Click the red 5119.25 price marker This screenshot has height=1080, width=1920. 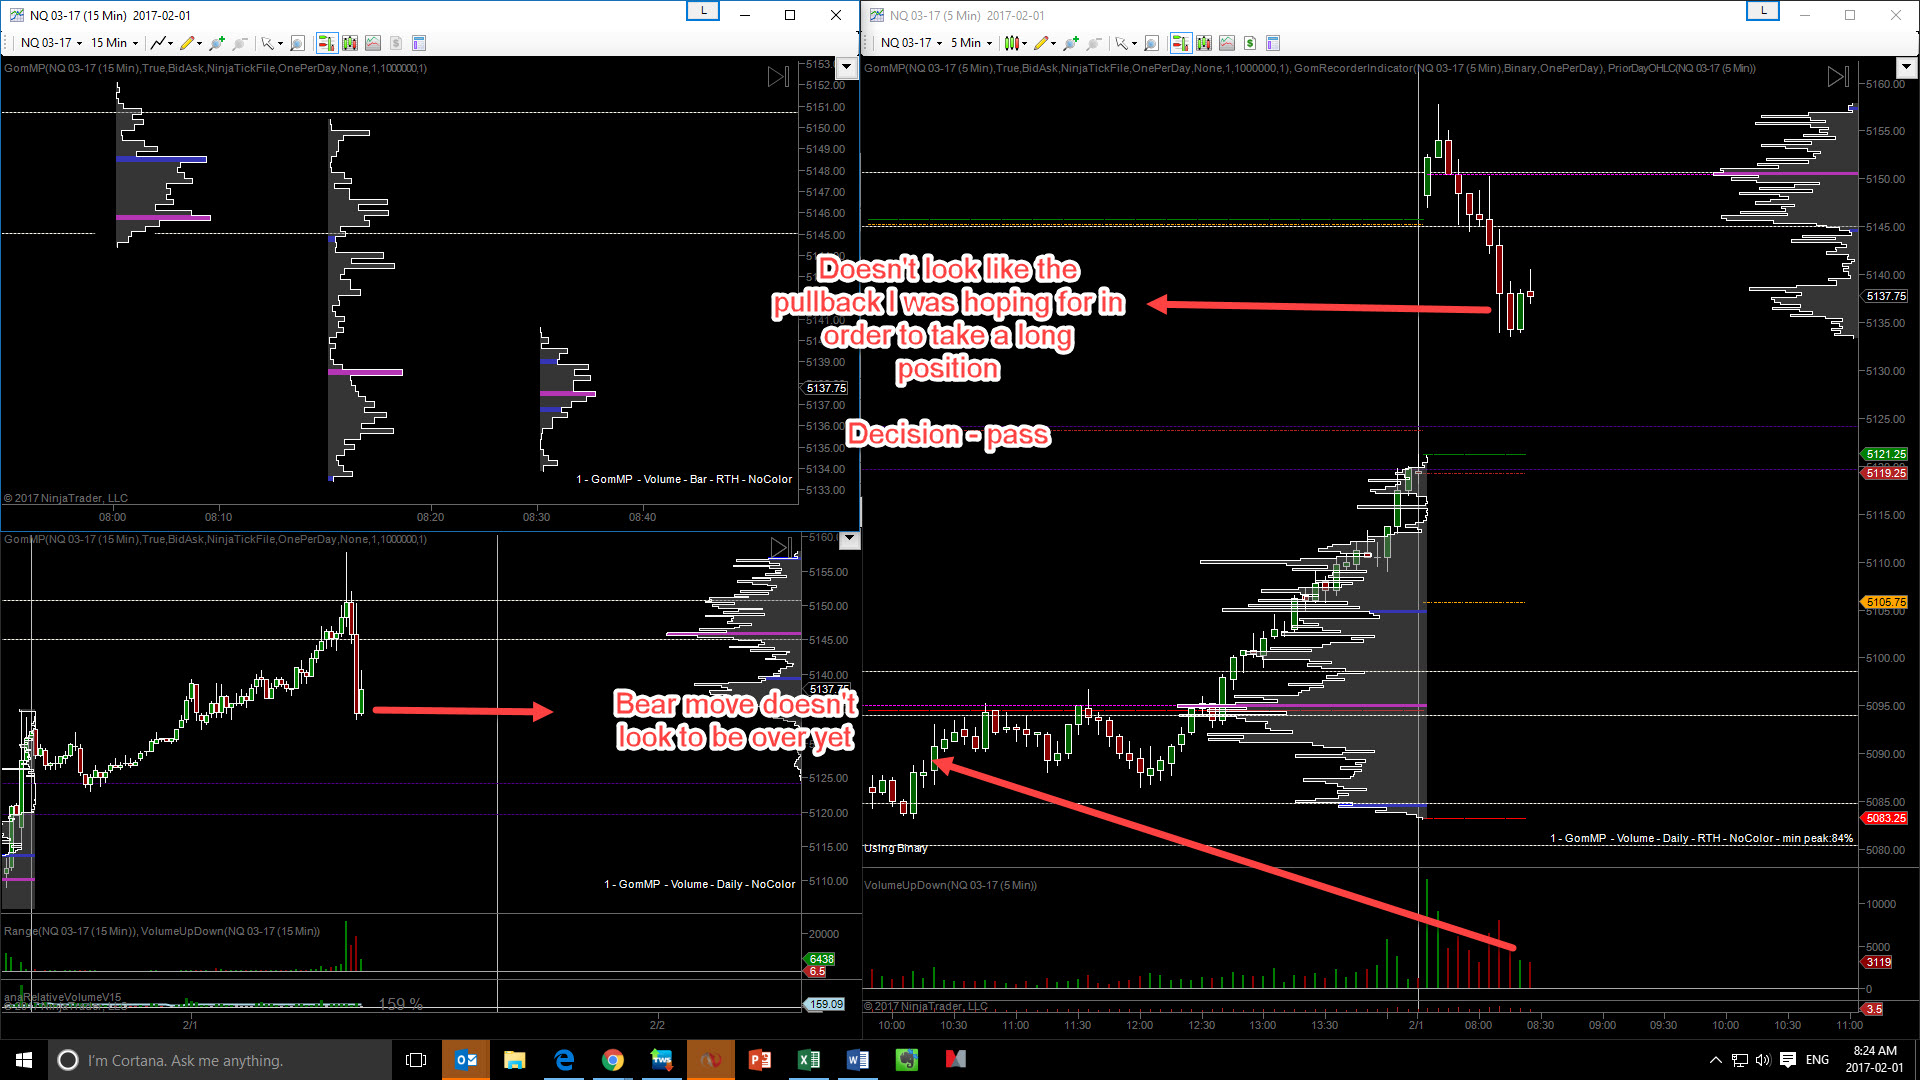1886,473
